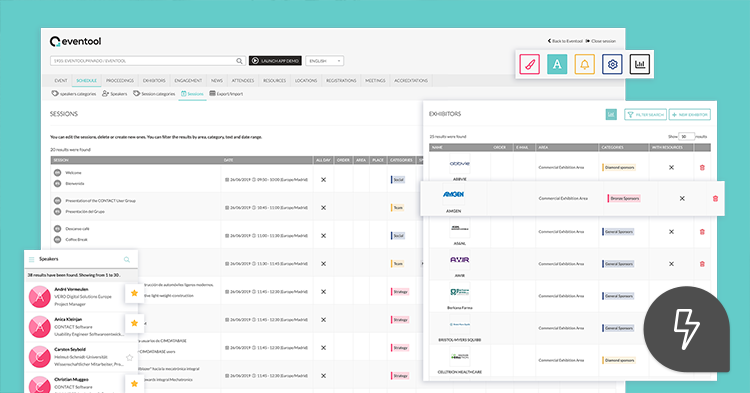Open the yellow bell notifications icon
The image size is (750, 393).
click(585, 64)
